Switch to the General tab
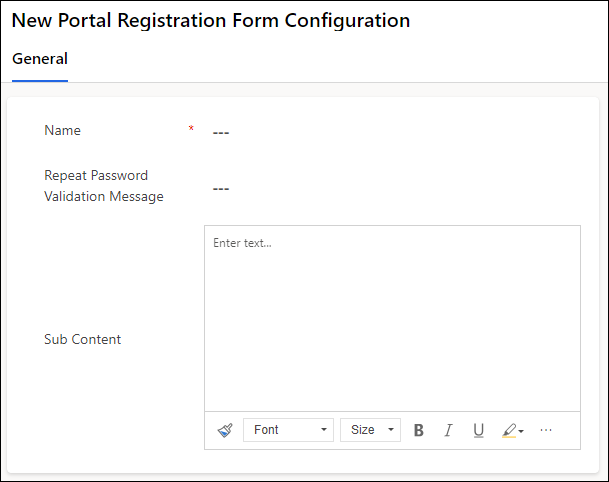Viewport: 609px width, 482px height. (x=40, y=59)
